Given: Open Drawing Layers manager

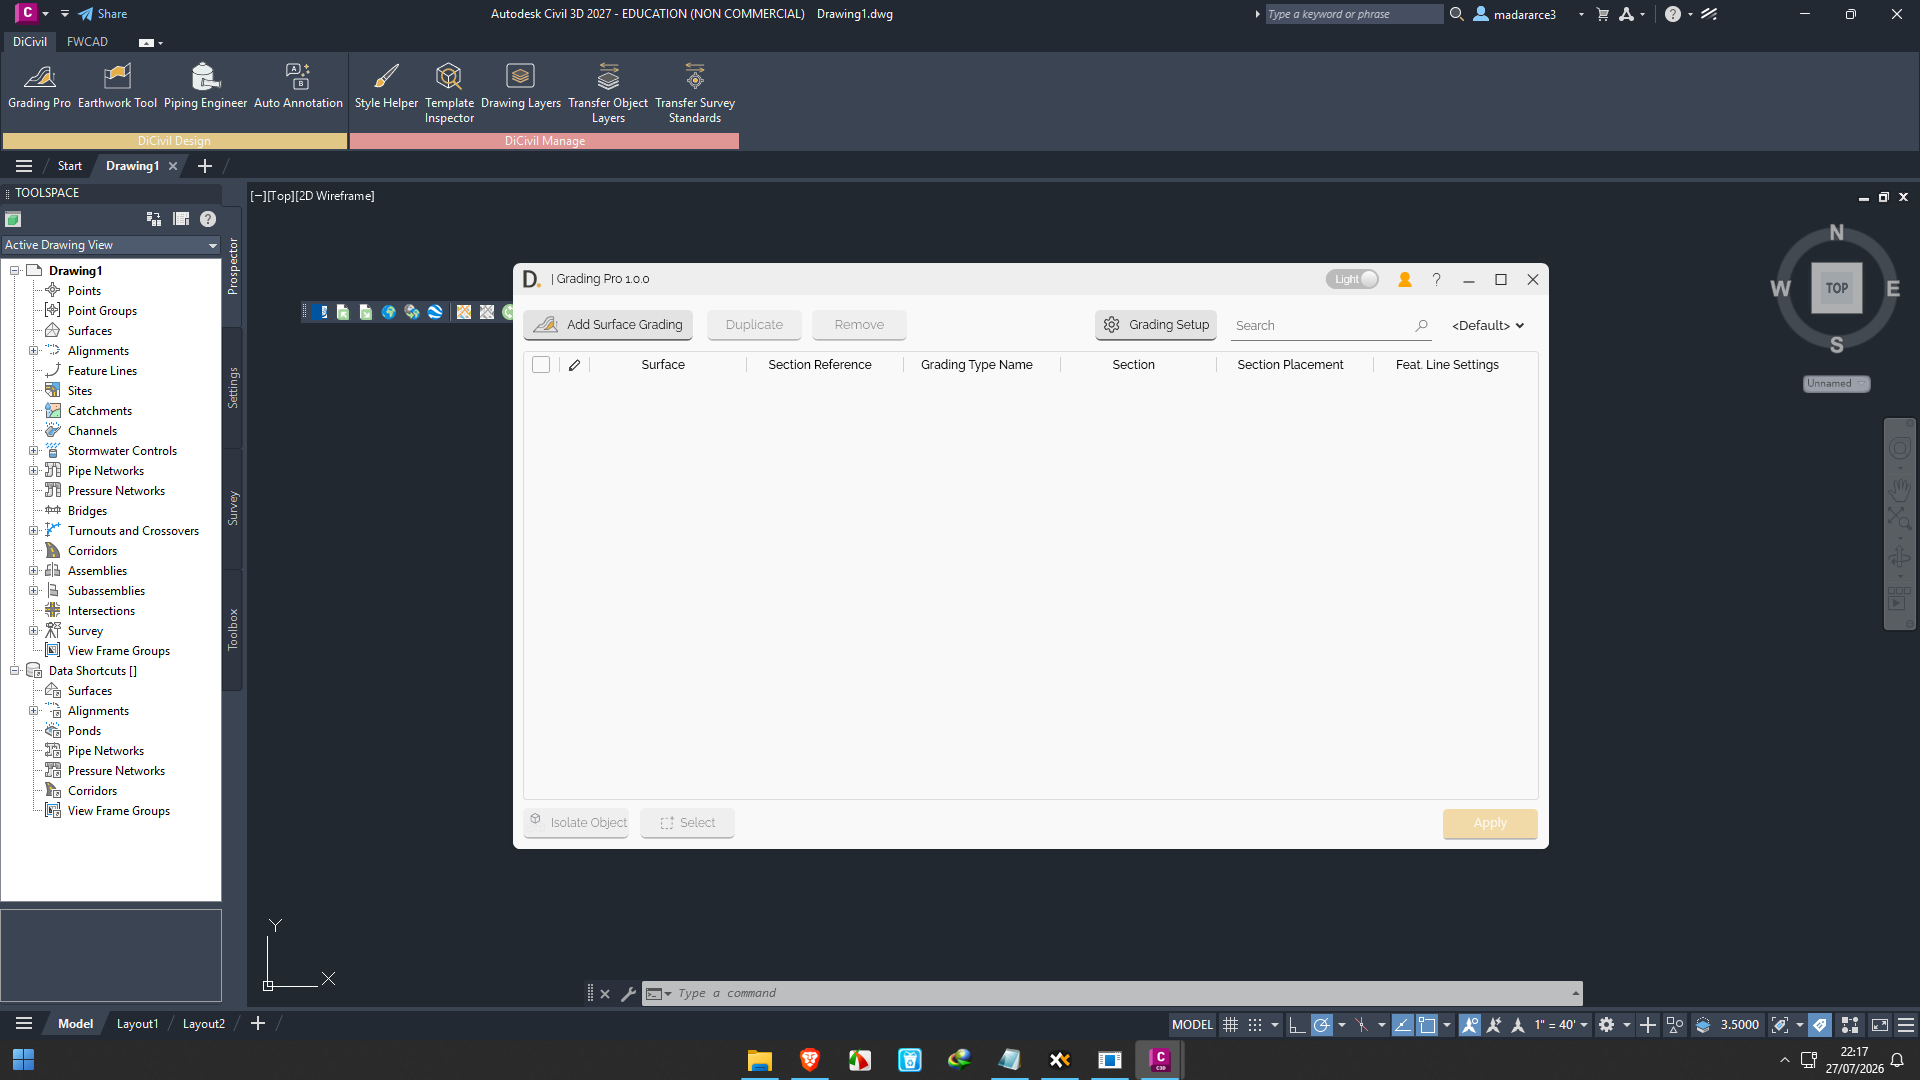Looking at the screenshot, I should (520, 86).
